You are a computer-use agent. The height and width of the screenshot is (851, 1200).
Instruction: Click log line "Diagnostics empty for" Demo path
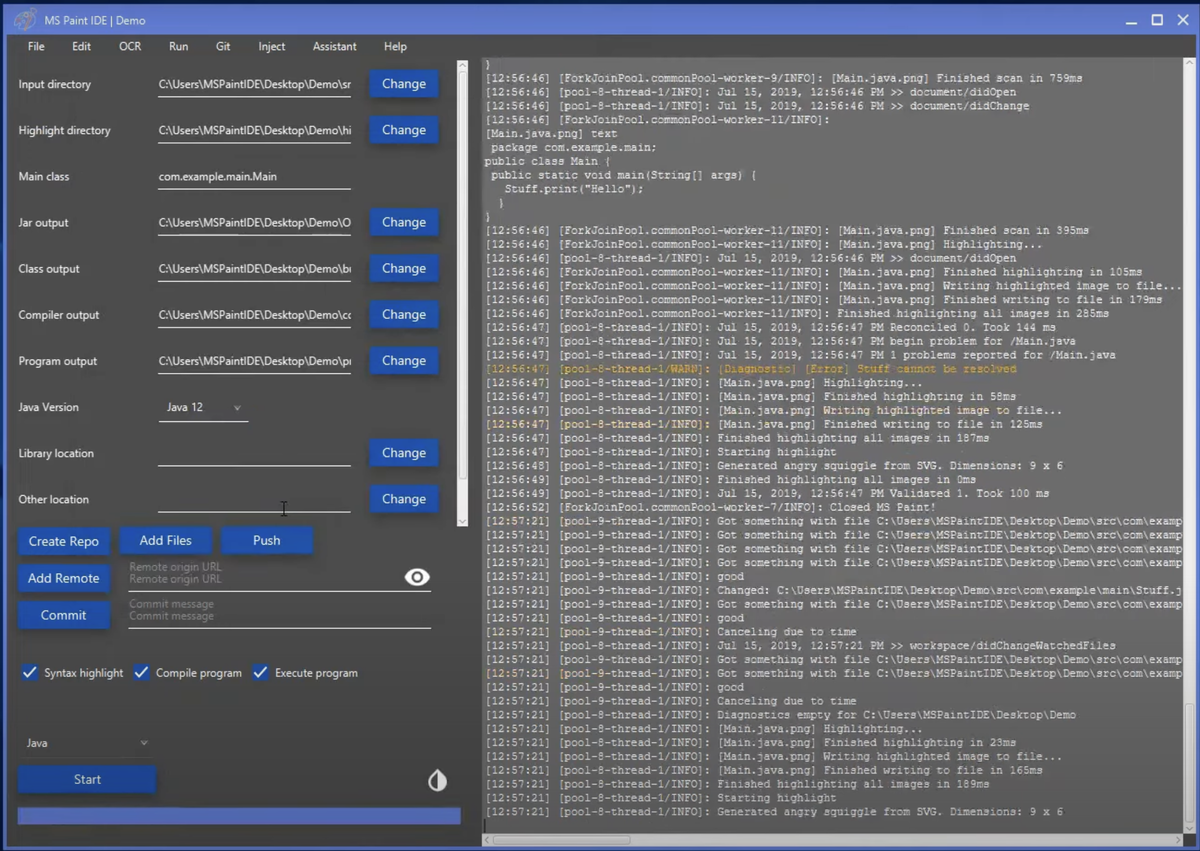pos(781,715)
